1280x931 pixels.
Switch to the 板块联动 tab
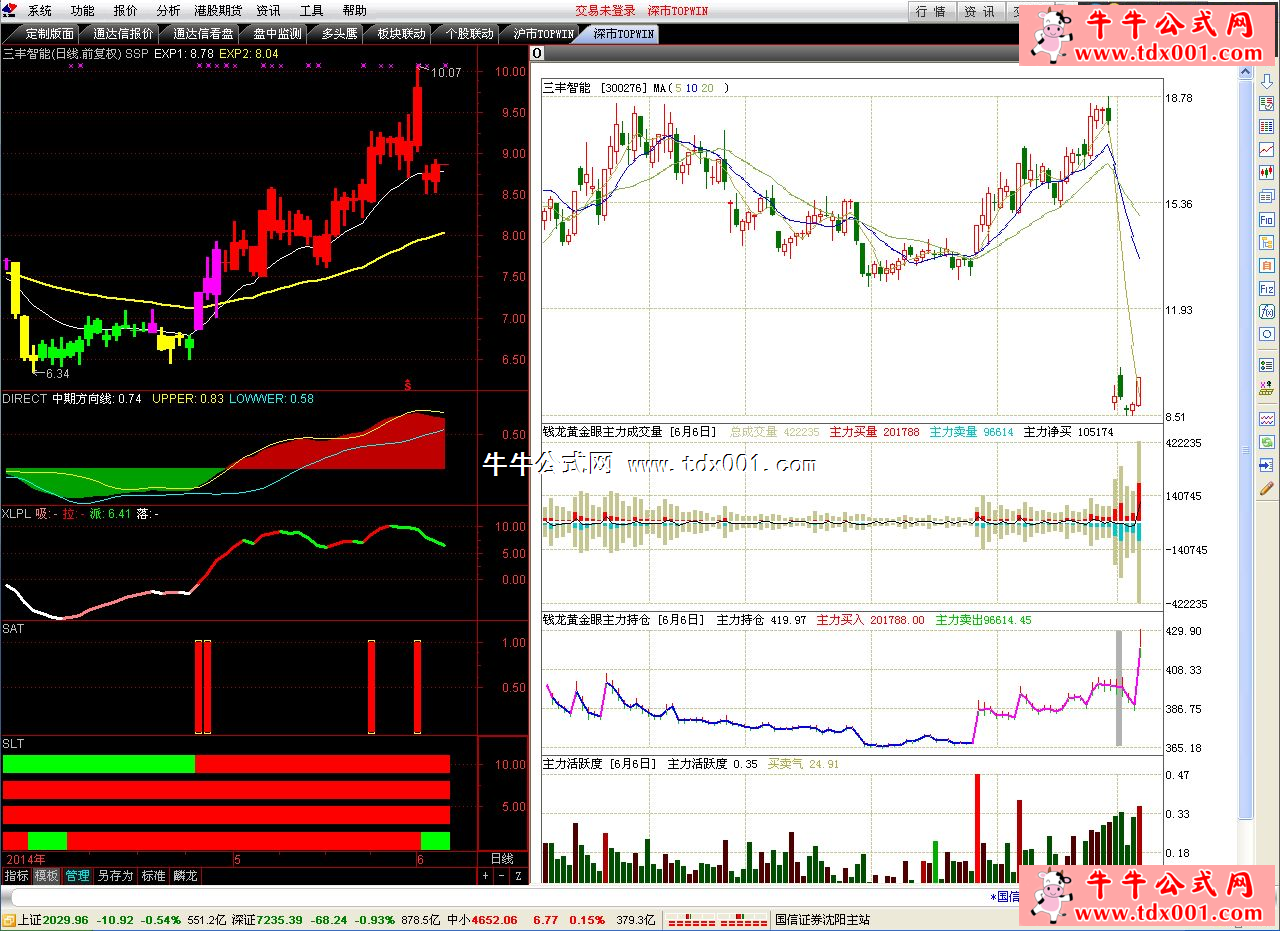point(401,33)
